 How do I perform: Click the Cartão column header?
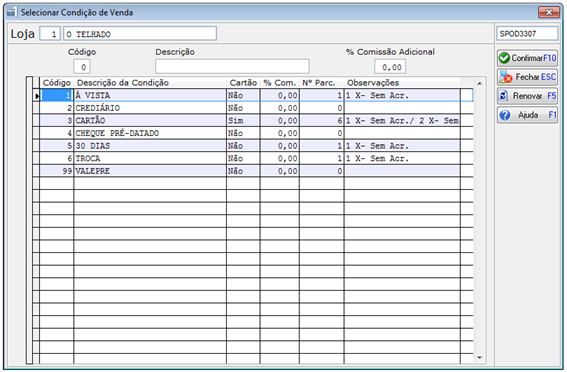(x=243, y=83)
